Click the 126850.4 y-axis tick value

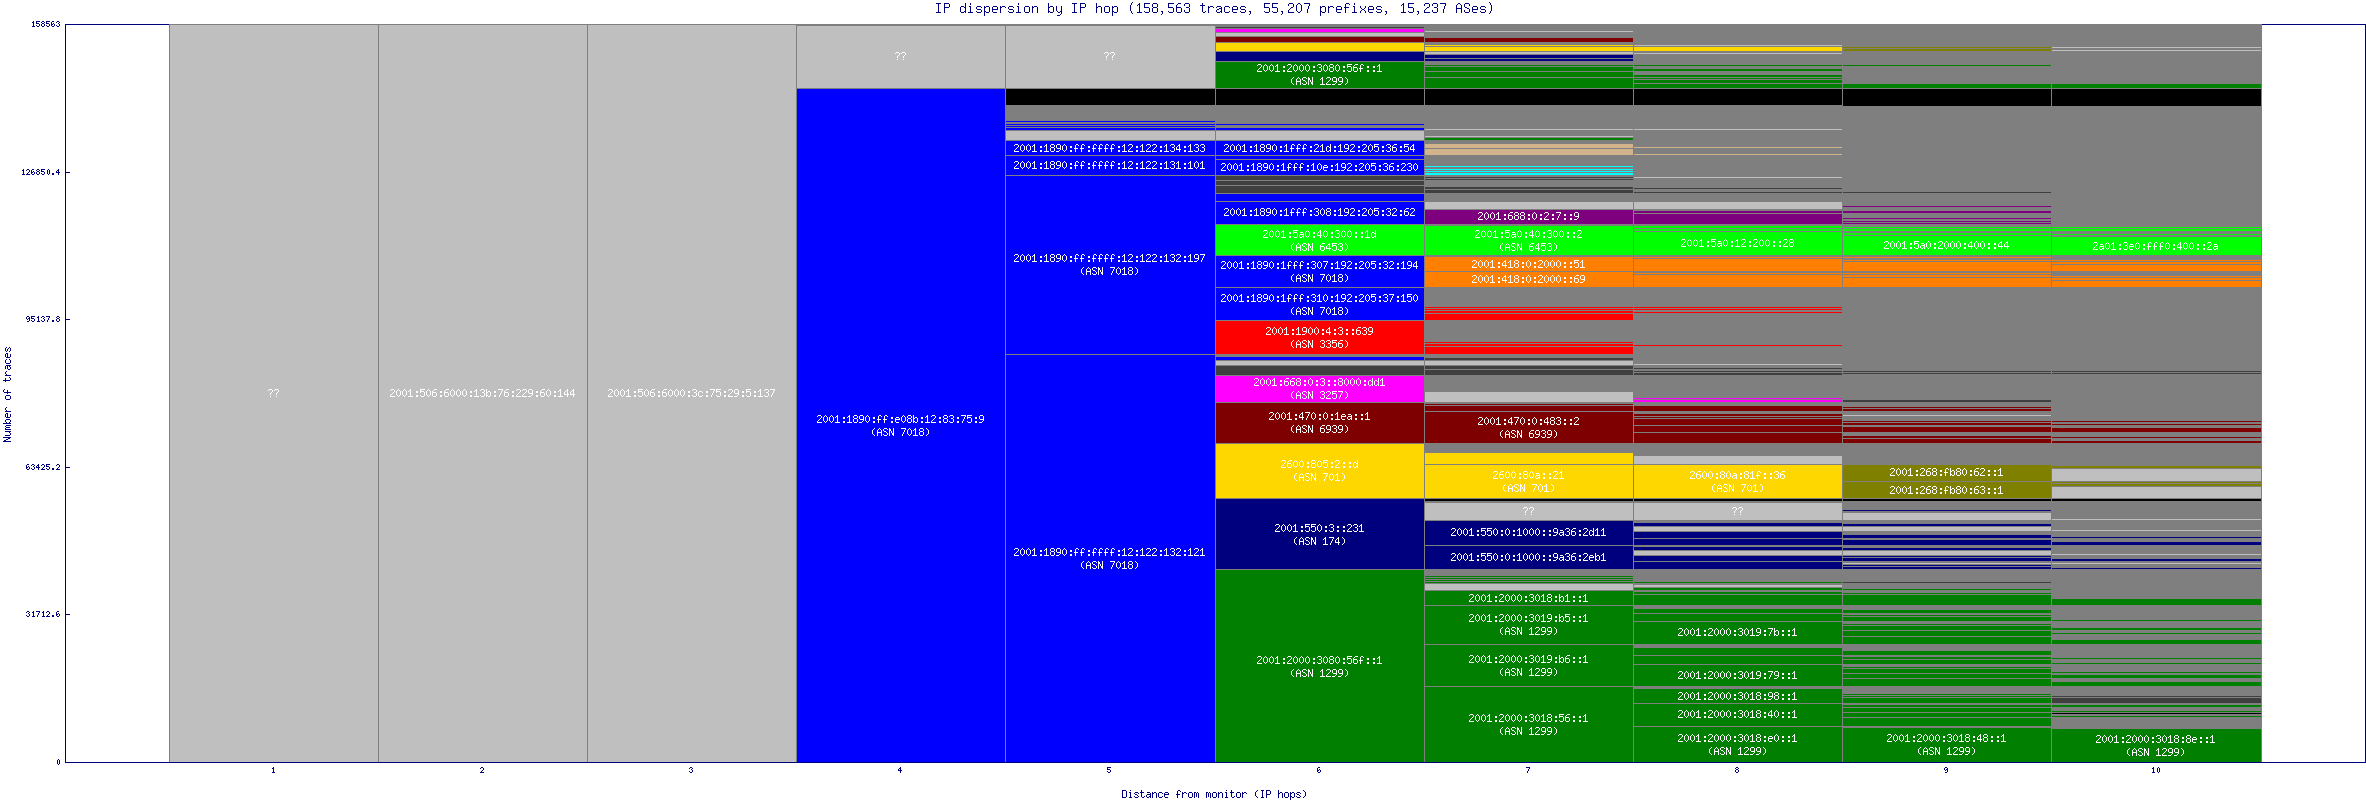[41, 172]
